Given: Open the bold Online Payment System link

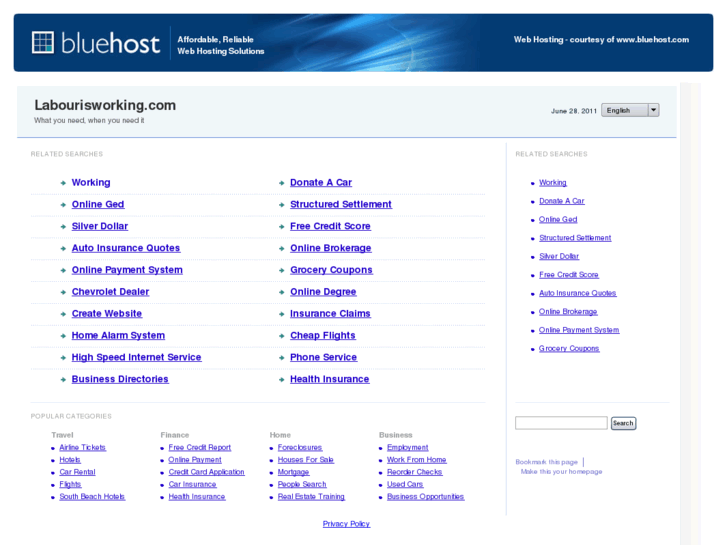Looking at the screenshot, I should coord(127,269).
